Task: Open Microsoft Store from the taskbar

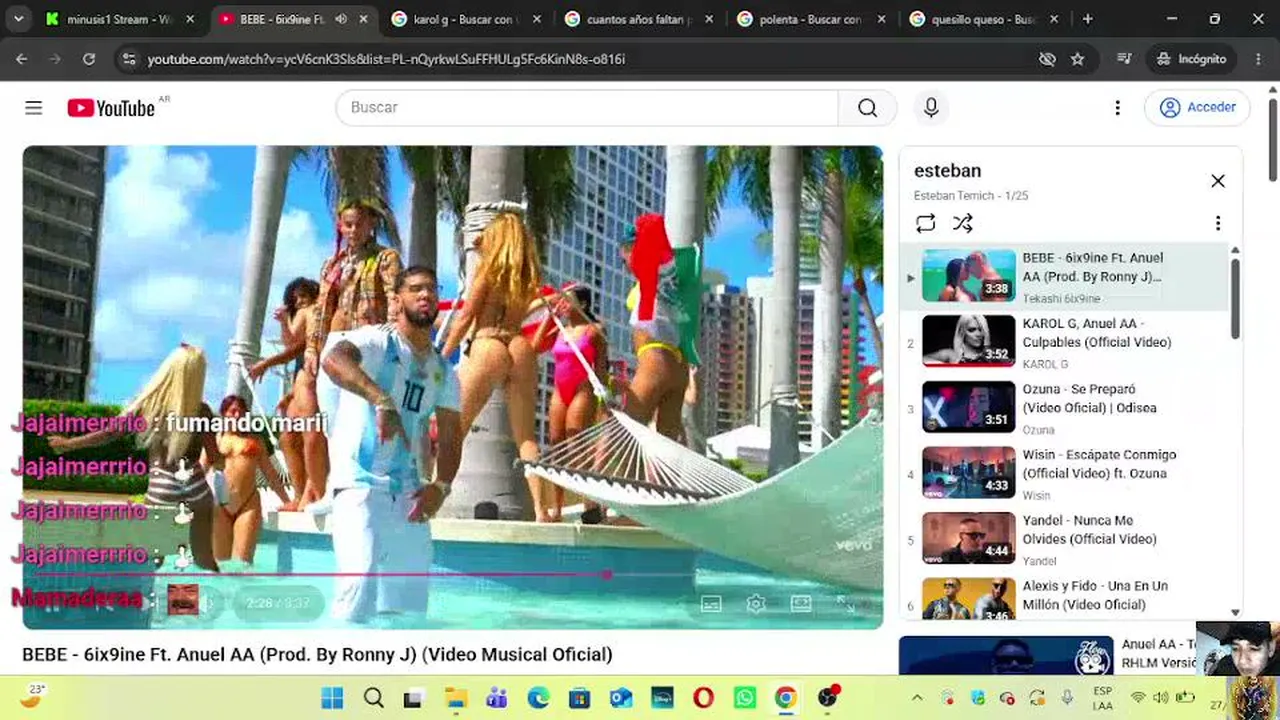Action: point(579,698)
